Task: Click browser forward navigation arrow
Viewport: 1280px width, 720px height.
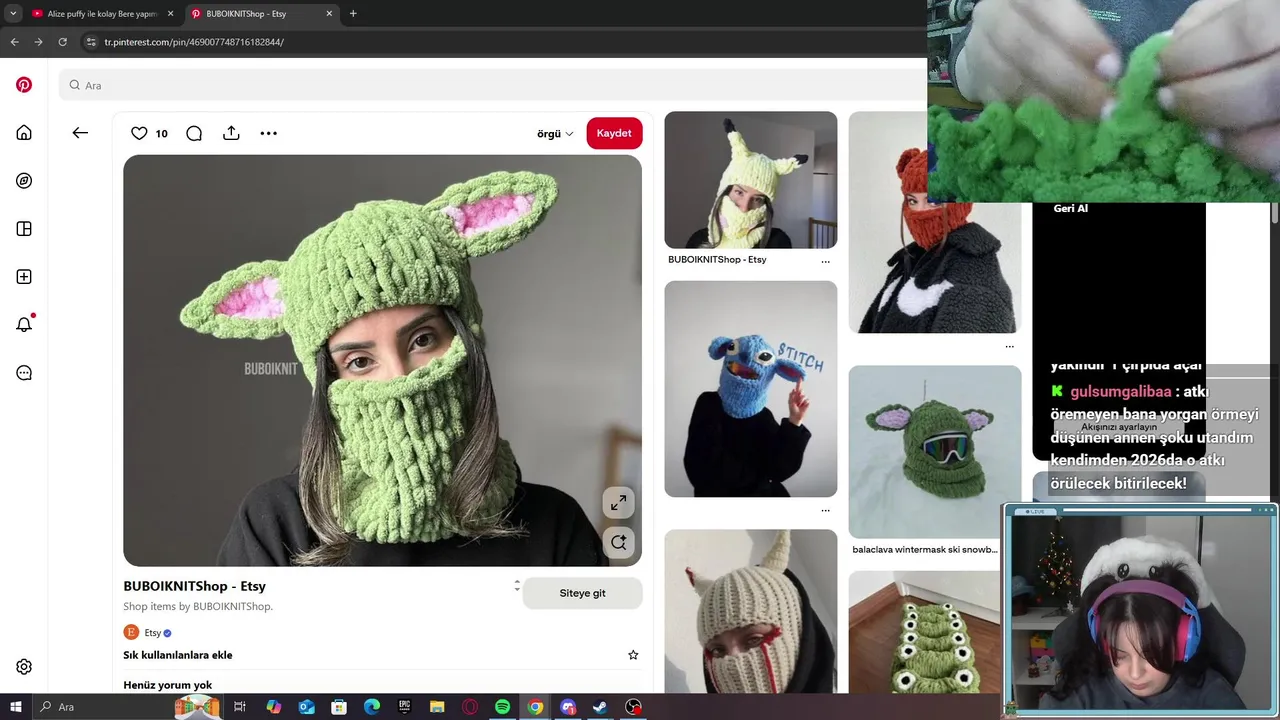Action: [x=38, y=42]
